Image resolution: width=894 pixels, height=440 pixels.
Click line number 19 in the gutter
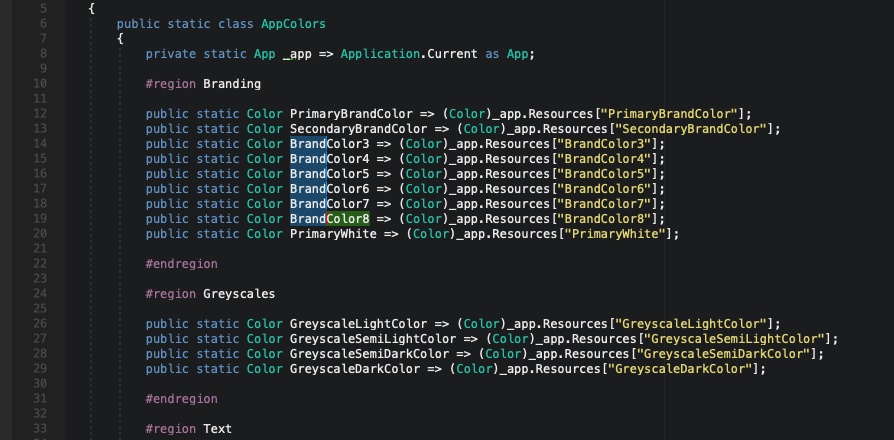40,219
